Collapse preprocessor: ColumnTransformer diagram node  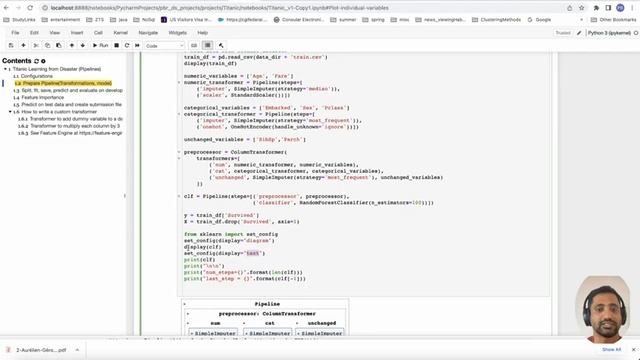pyautogui.click(x=188, y=314)
